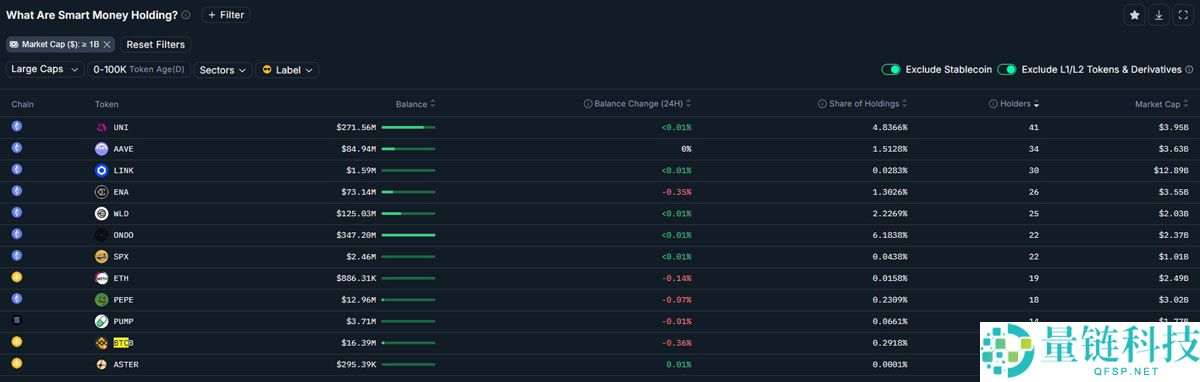
Task: Click SPX share value 0.0438%
Action: pos(890,257)
